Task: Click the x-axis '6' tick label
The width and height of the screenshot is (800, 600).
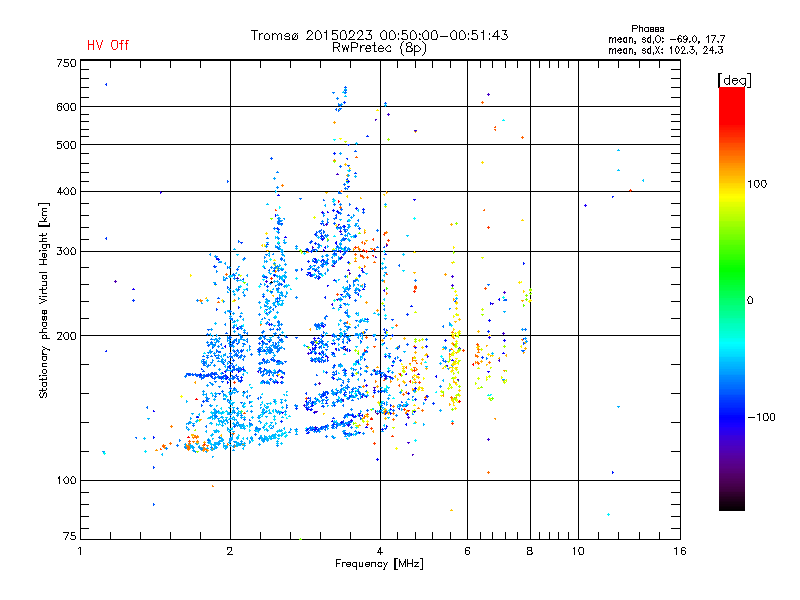Action: tap(467, 551)
